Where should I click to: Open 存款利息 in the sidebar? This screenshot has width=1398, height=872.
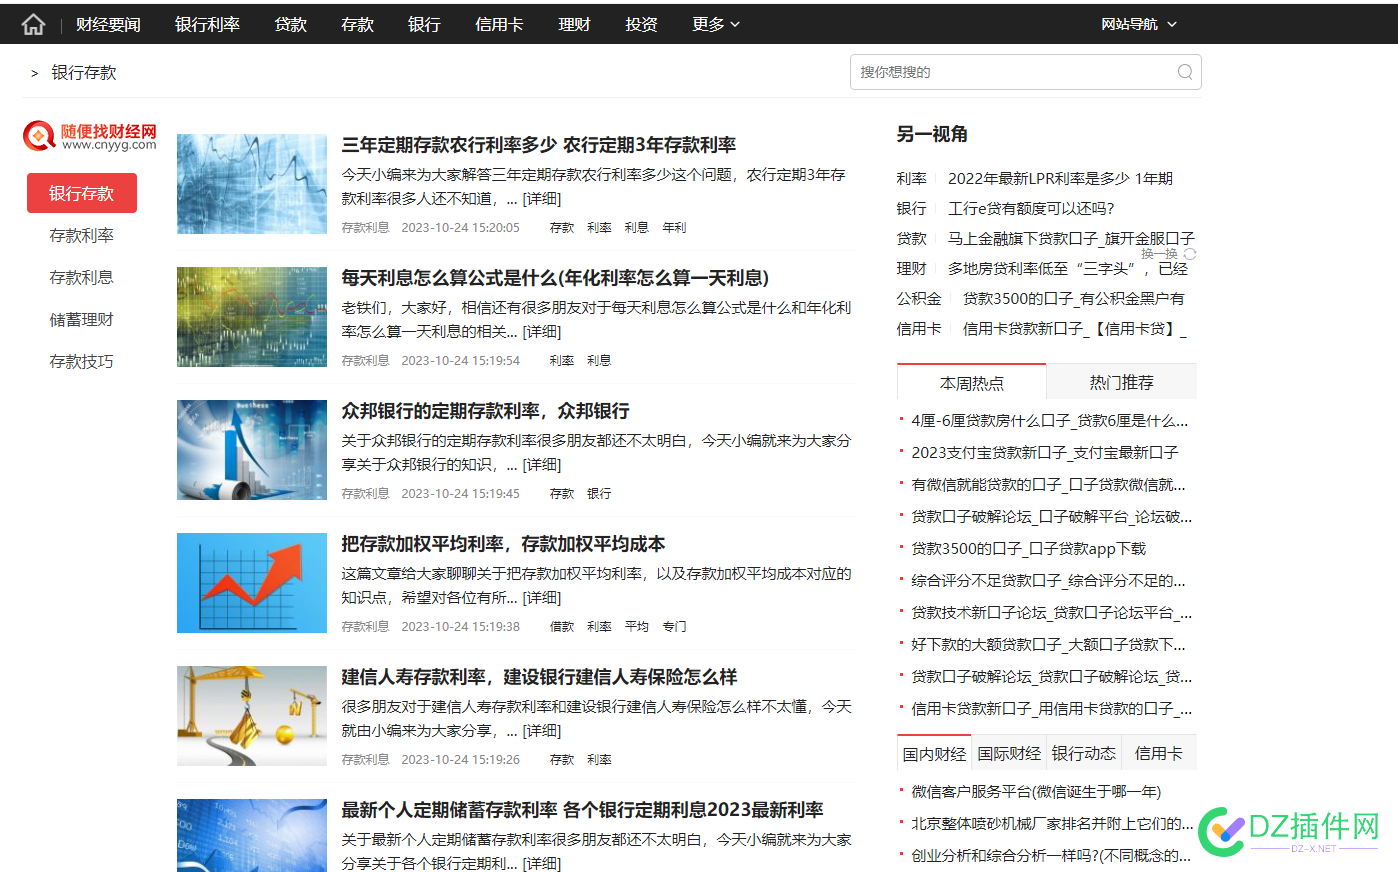tap(82, 277)
